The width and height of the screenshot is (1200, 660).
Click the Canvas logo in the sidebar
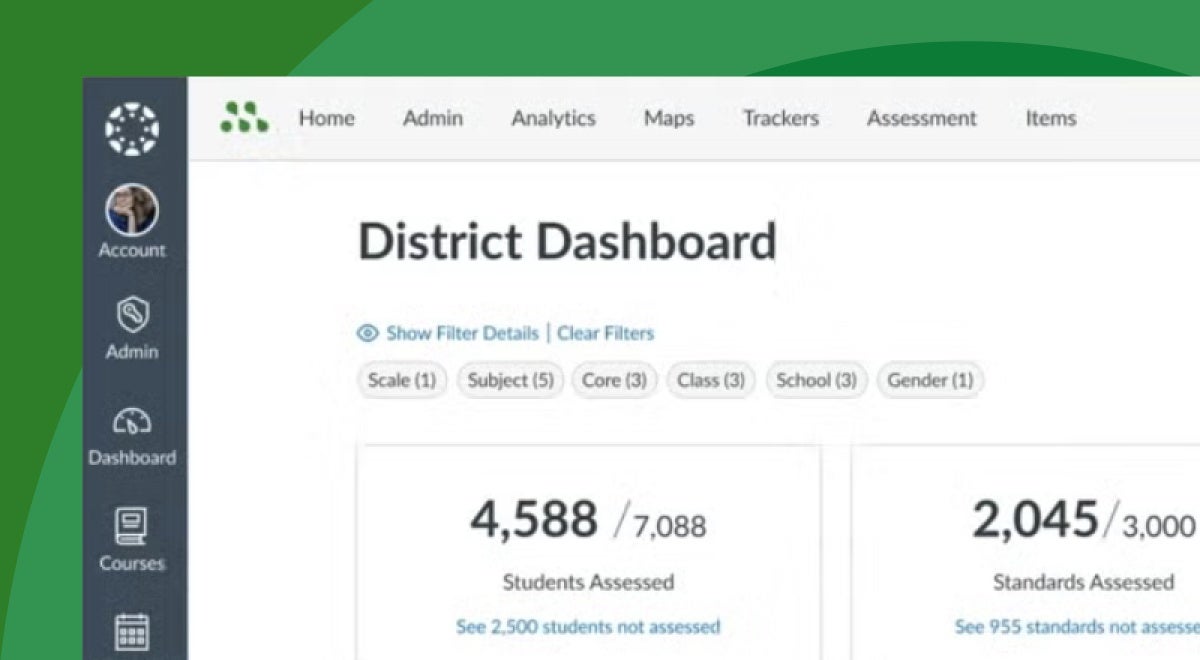click(x=132, y=129)
